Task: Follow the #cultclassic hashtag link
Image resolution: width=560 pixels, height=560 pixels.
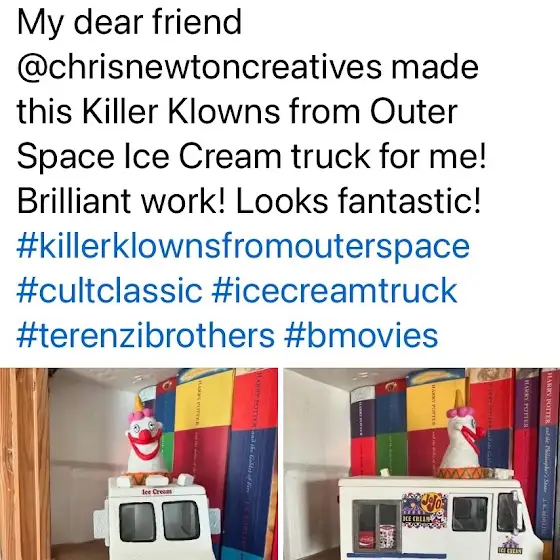Action: 109,291
